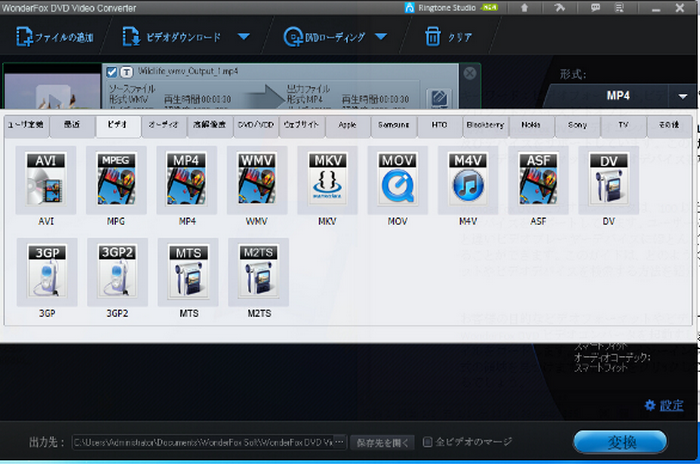The height and width of the screenshot is (465, 700).
Task: Select the MTS format icon
Action: click(188, 272)
